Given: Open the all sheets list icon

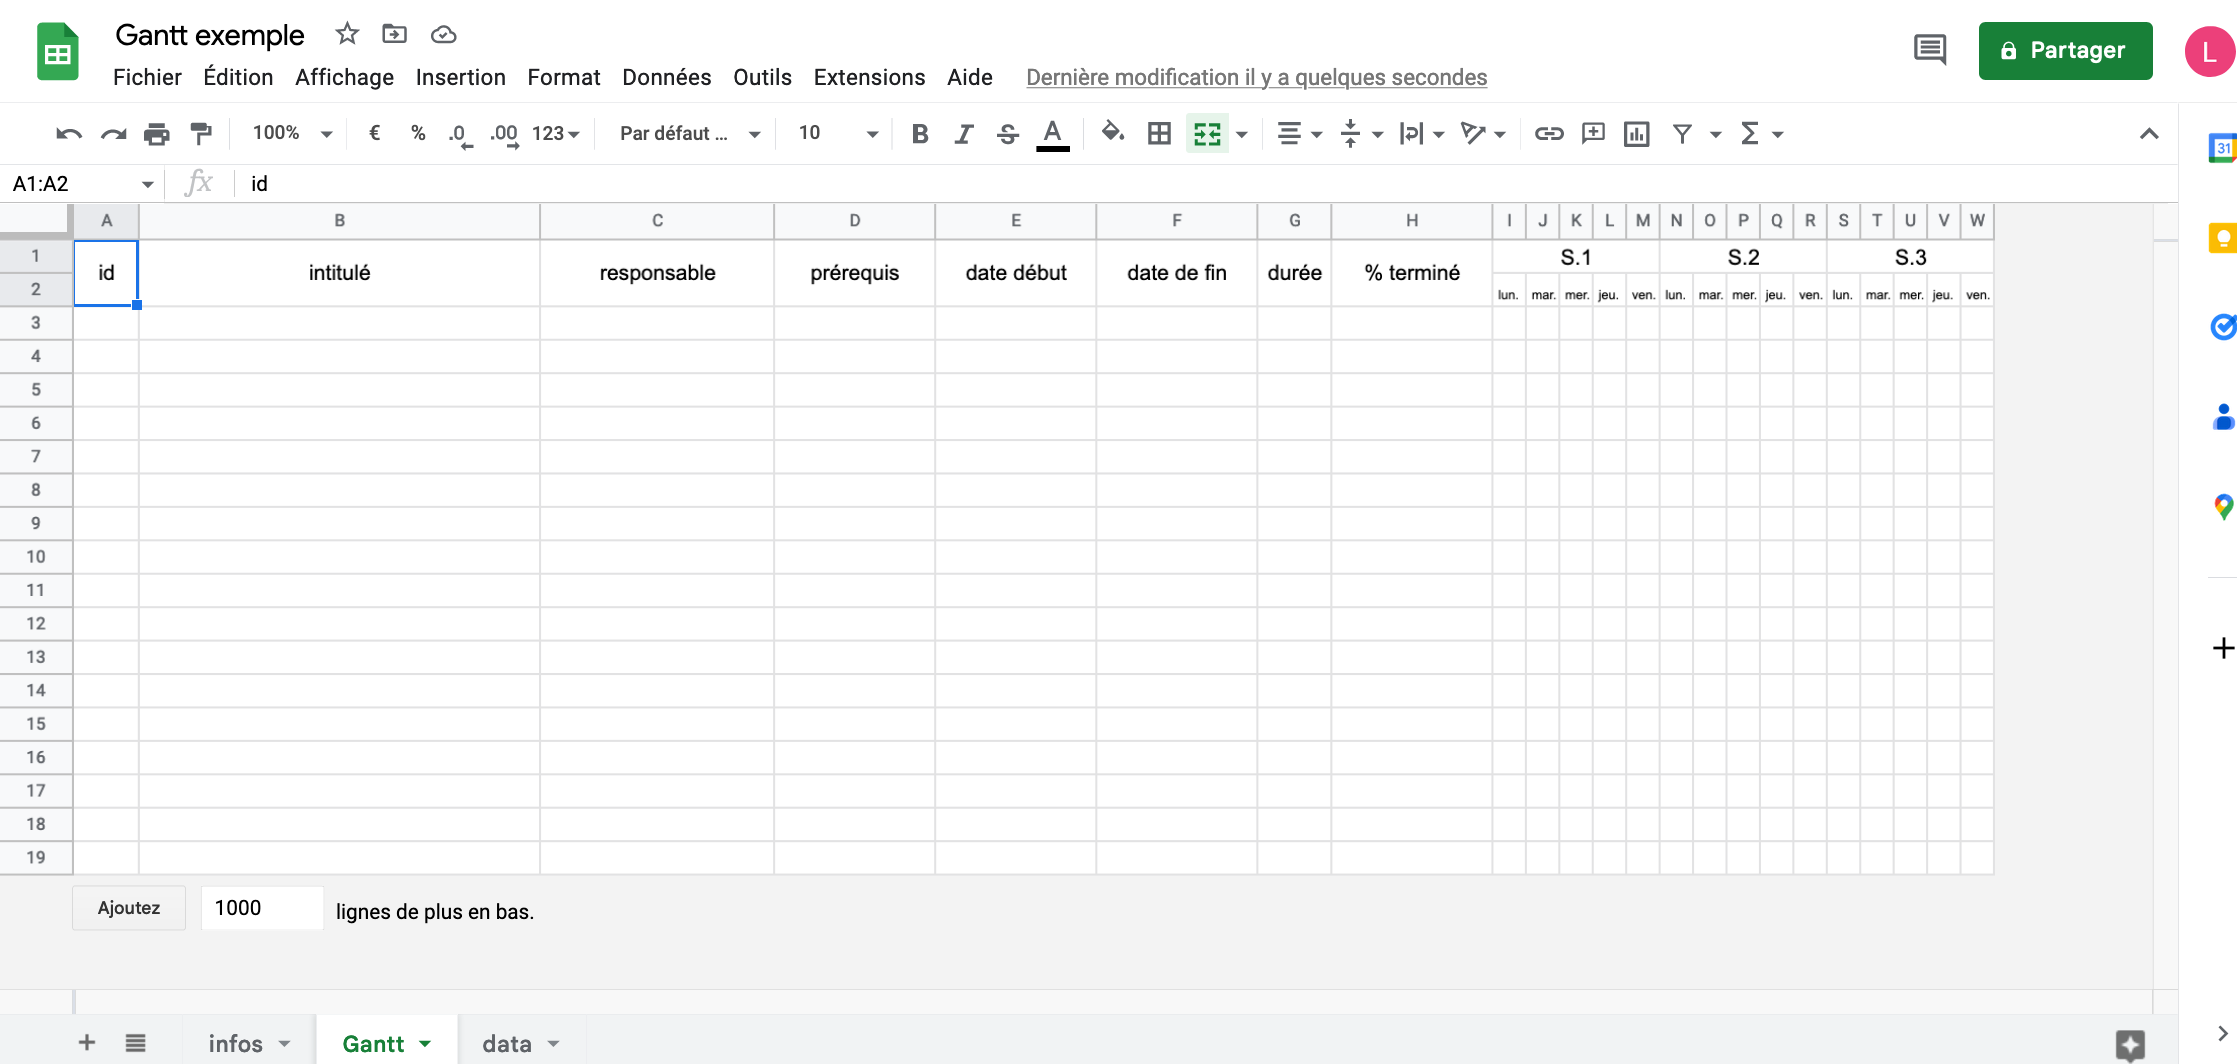Looking at the screenshot, I should tap(136, 1043).
